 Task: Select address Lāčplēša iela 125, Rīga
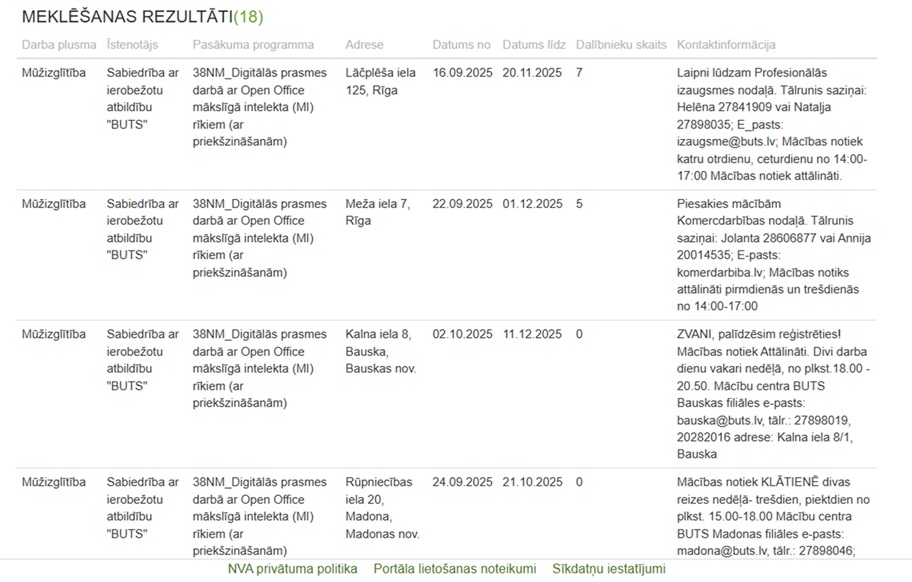(x=380, y=81)
